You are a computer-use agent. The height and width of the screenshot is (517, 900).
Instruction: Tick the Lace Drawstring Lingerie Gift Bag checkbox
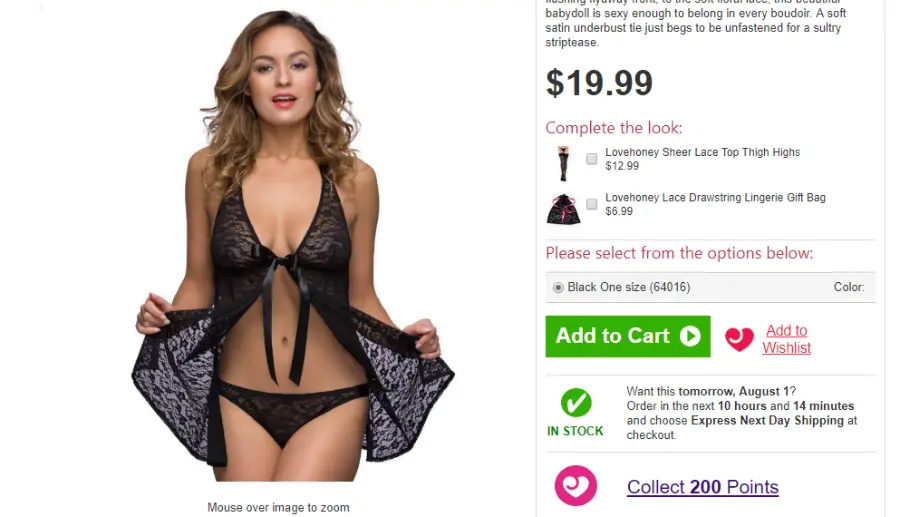pos(591,204)
